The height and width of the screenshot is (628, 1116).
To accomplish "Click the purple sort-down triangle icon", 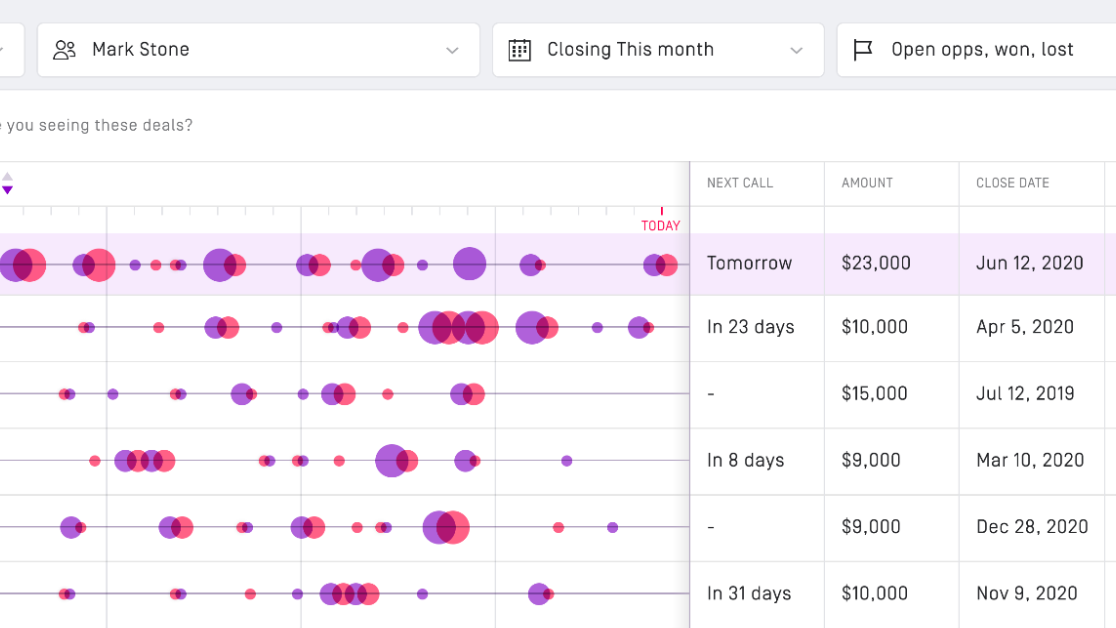I will 7,190.
